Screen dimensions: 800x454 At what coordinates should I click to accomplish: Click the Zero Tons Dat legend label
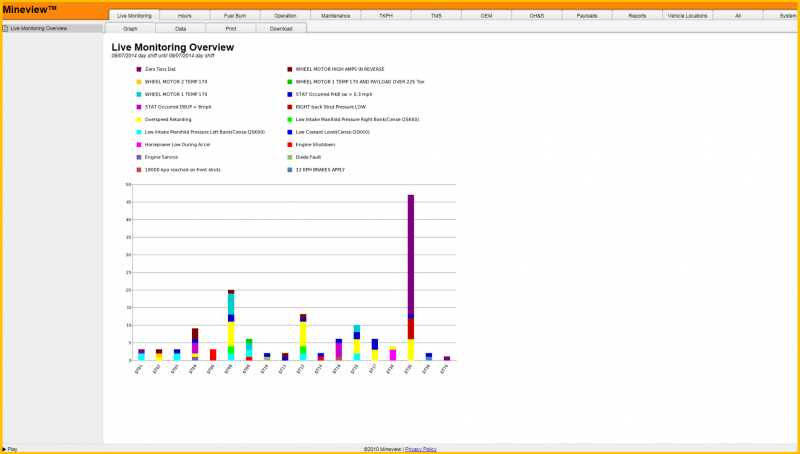(x=160, y=69)
